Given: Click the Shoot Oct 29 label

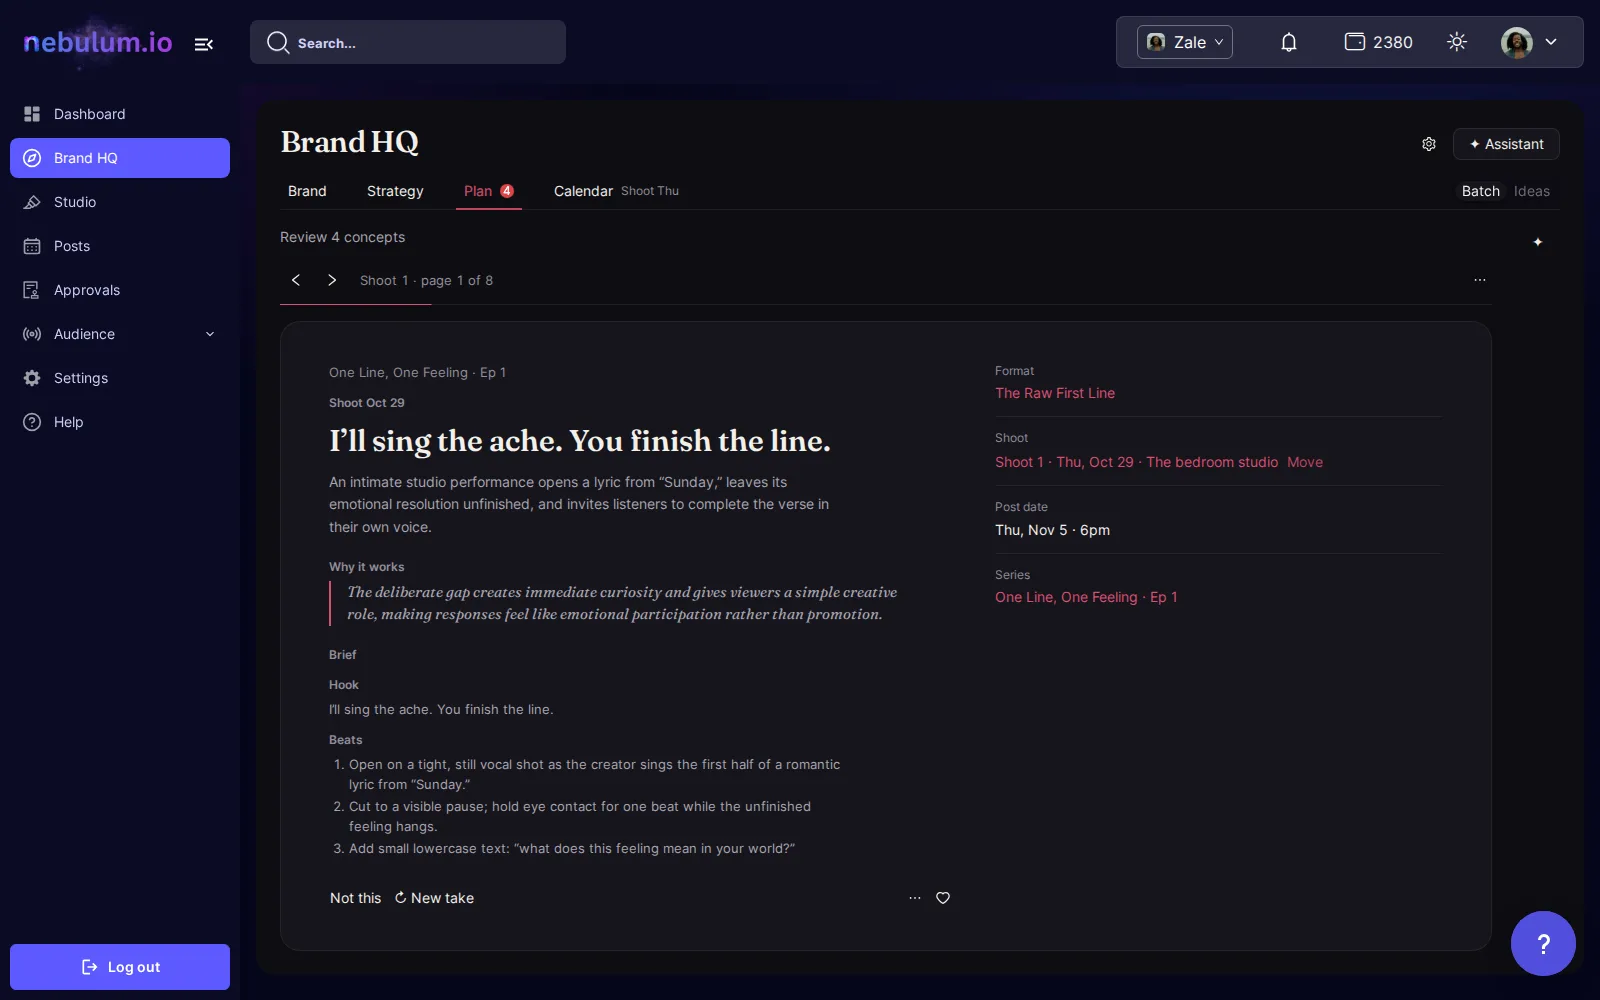Looking at the screenshot, I should click(x=367, y=403).
